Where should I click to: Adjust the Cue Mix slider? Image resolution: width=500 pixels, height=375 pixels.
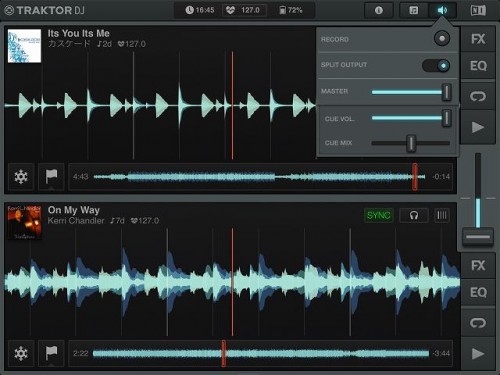pos(411,143)
